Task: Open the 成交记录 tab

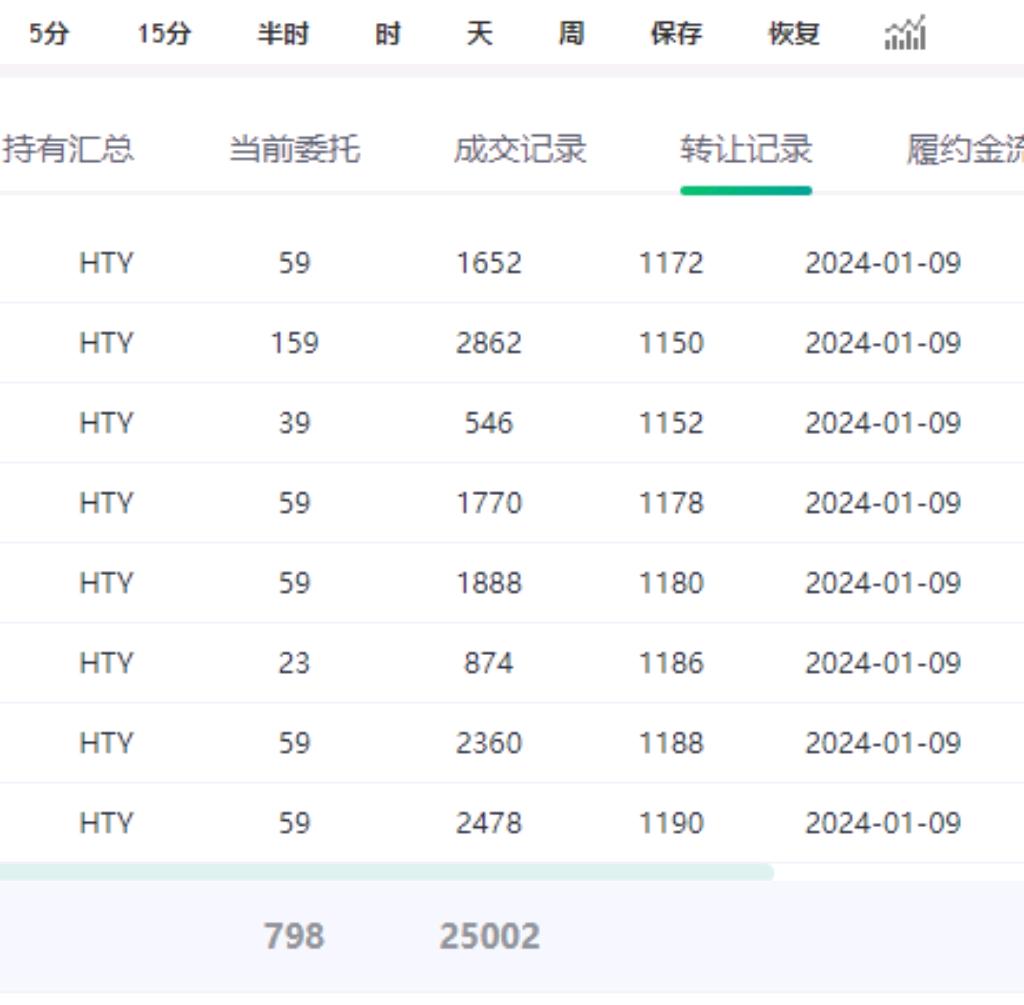Action: 520,150
